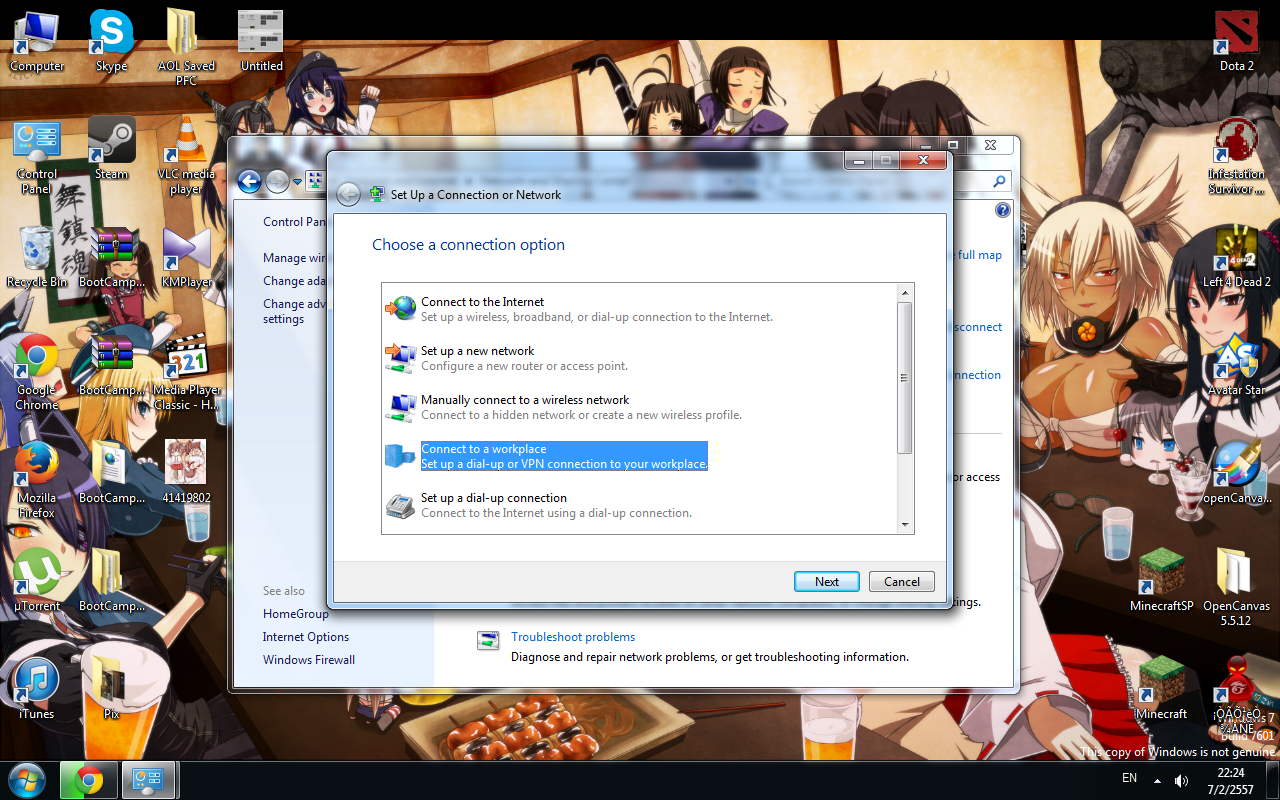The width and height of the screenshot is (1280, 800).
Task: Select the Pix folder icon
Action: (111, 688)
